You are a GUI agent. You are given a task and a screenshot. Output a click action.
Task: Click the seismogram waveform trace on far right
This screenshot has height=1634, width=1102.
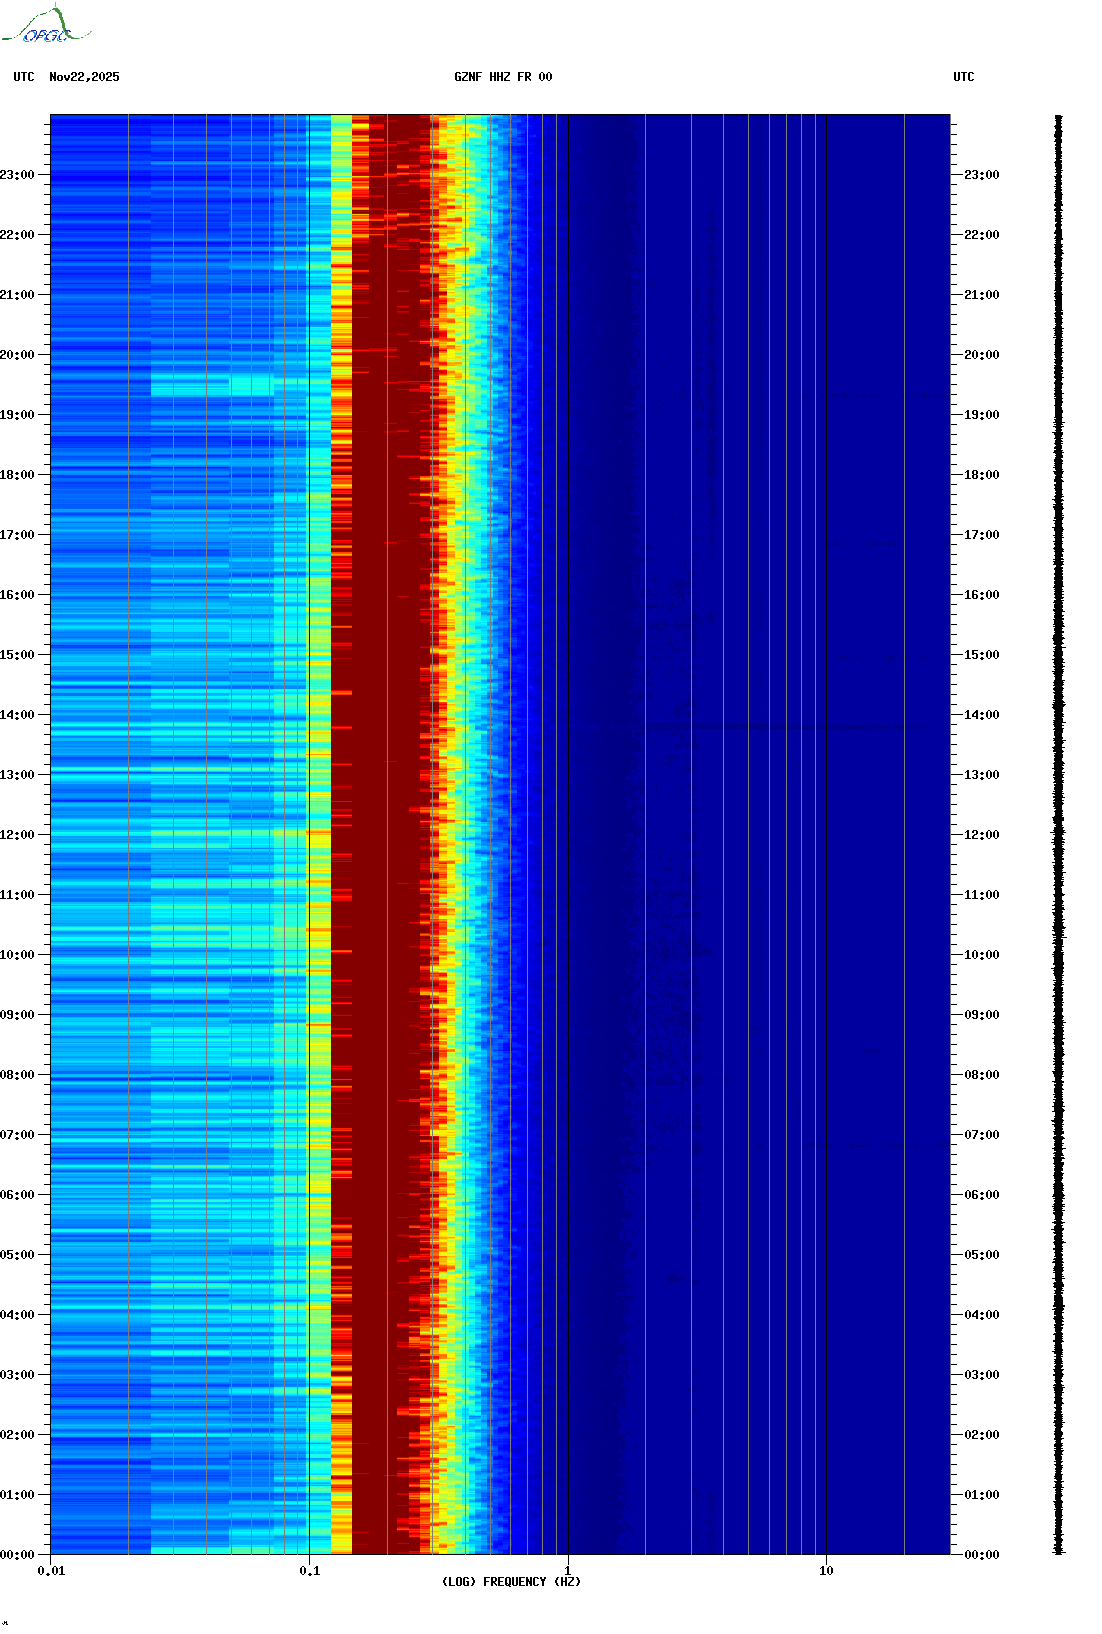[1059, 835]
